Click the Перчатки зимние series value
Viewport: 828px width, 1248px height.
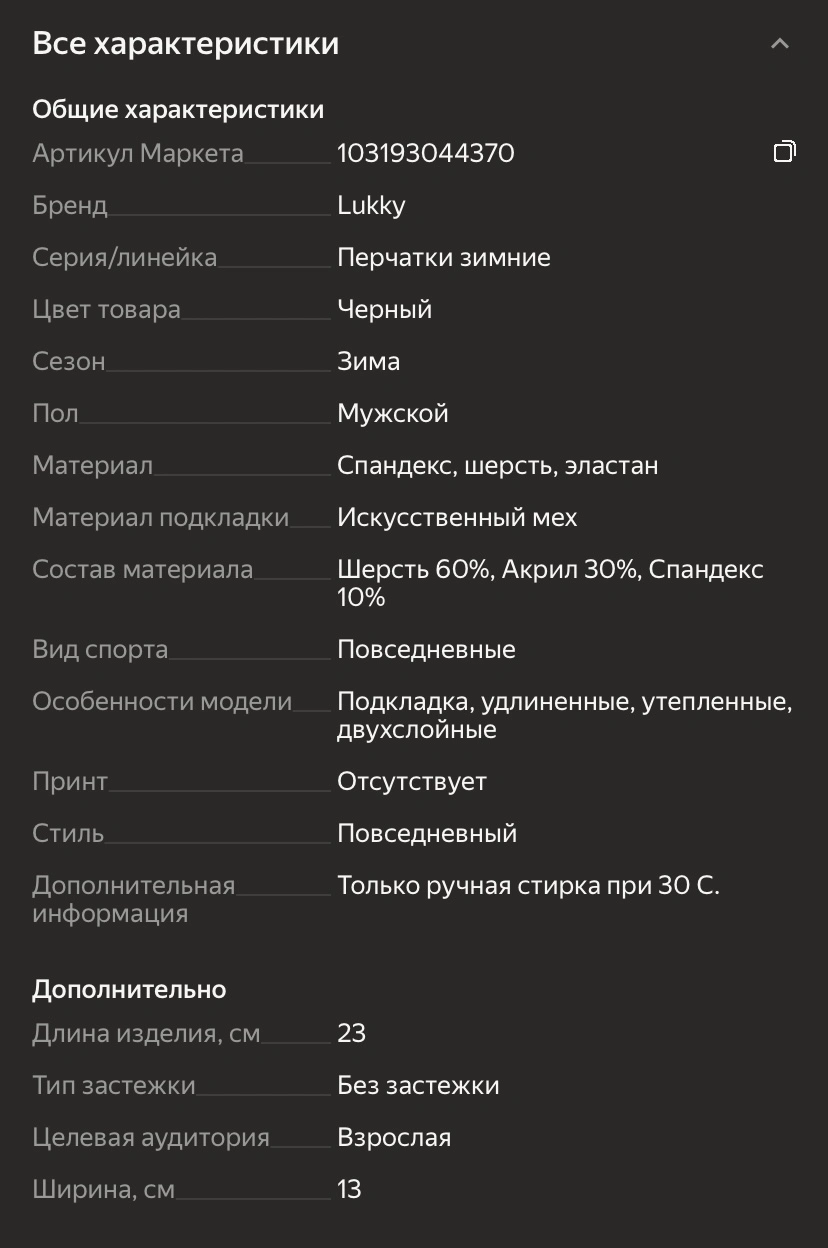point(444,257)
